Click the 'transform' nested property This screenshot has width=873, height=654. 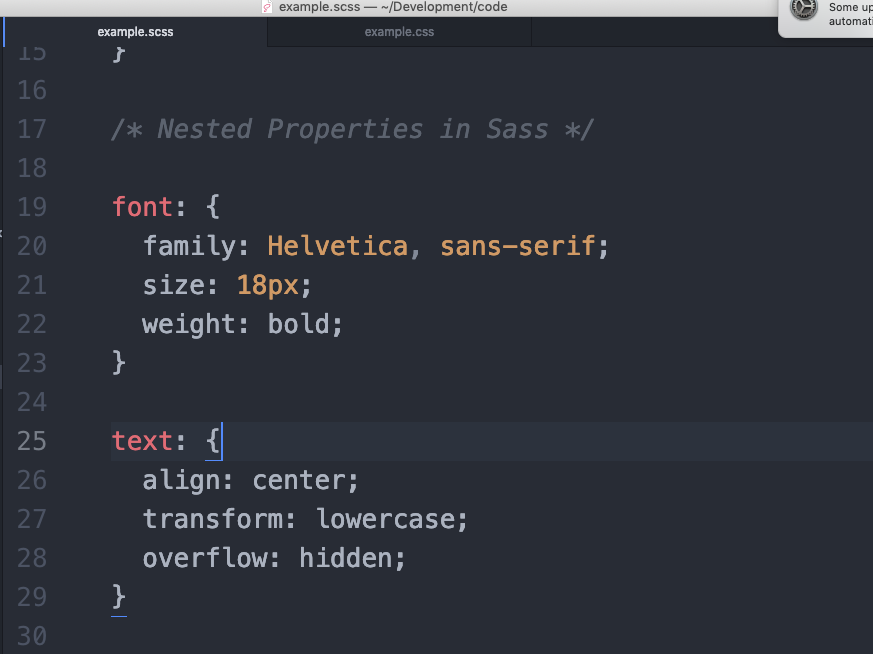[213, 519]
